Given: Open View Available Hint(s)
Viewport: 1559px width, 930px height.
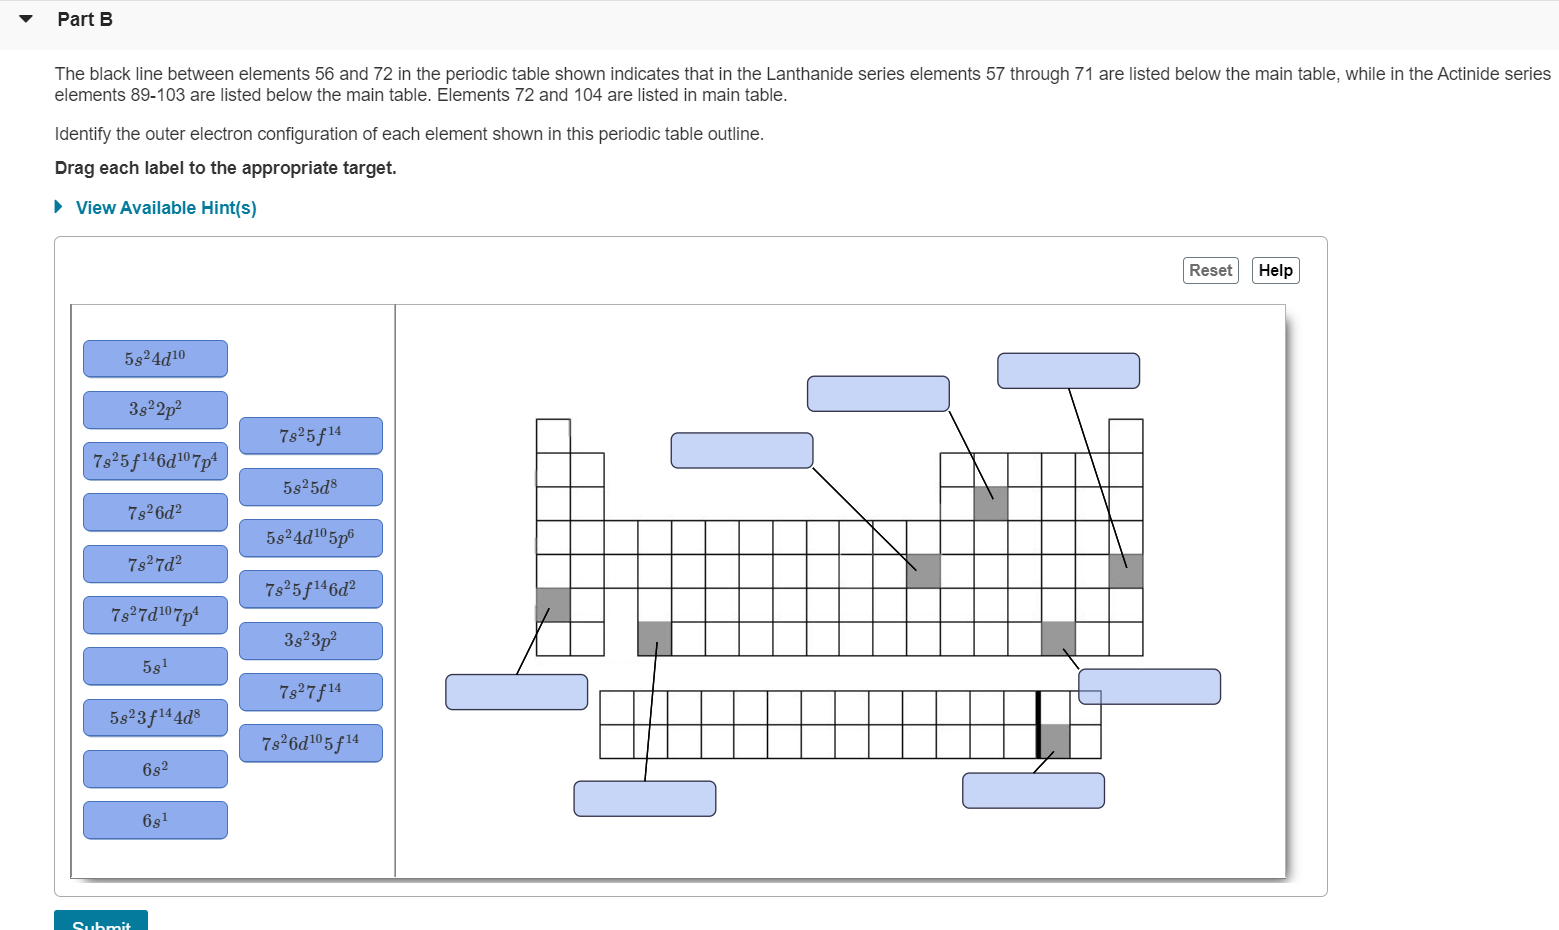Looking at the screenshot, I should tap(165, 207).
